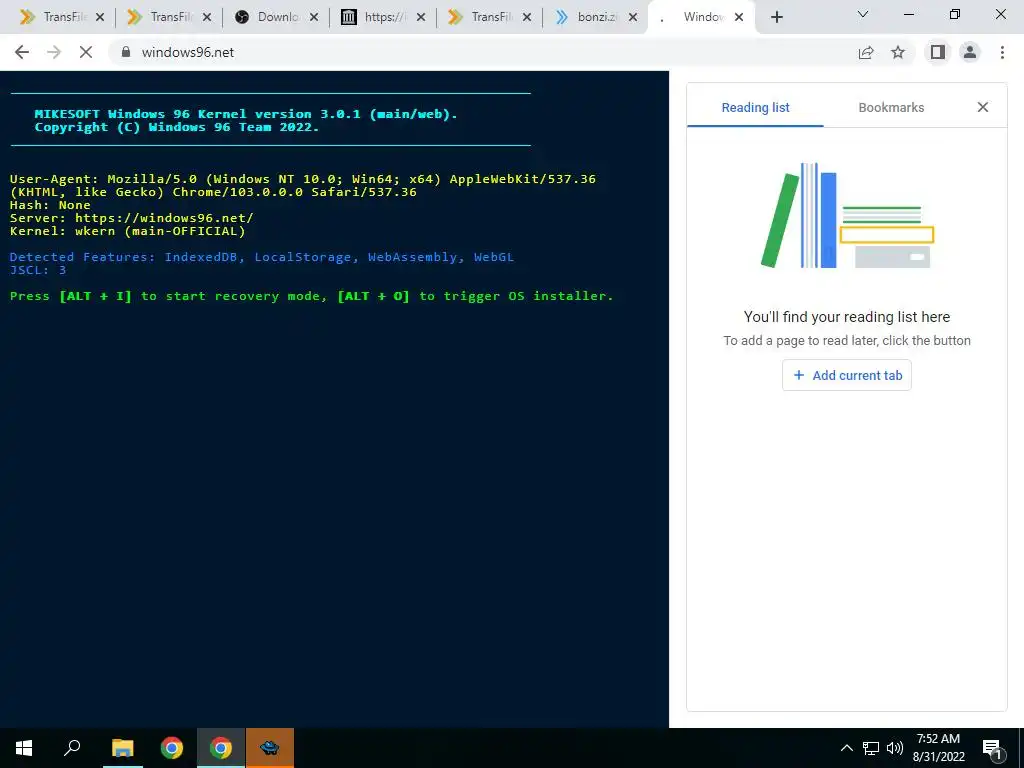The width and height of the screenshot is (1024, 768).
Task: Open the orange-highlighted taskbar app
Action: point(270,748)
